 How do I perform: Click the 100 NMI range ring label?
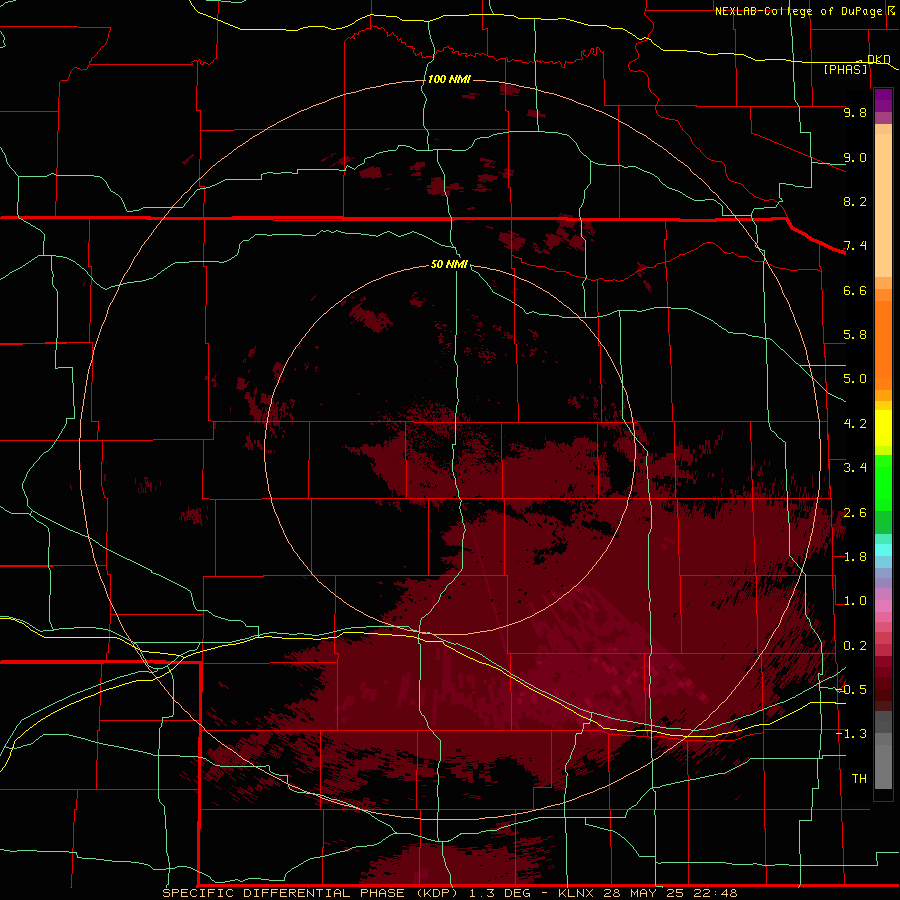click(x=449, y=79)
